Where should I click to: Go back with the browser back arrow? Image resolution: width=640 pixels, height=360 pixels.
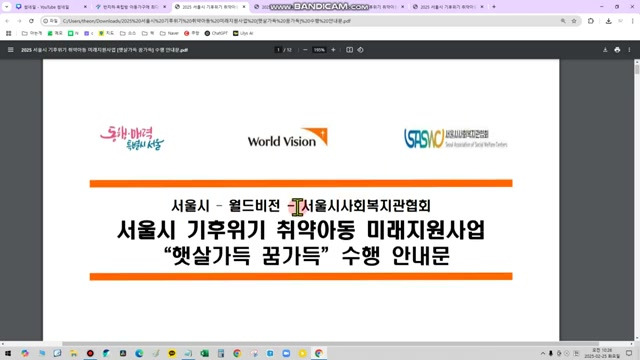click(x=7, y=21)
